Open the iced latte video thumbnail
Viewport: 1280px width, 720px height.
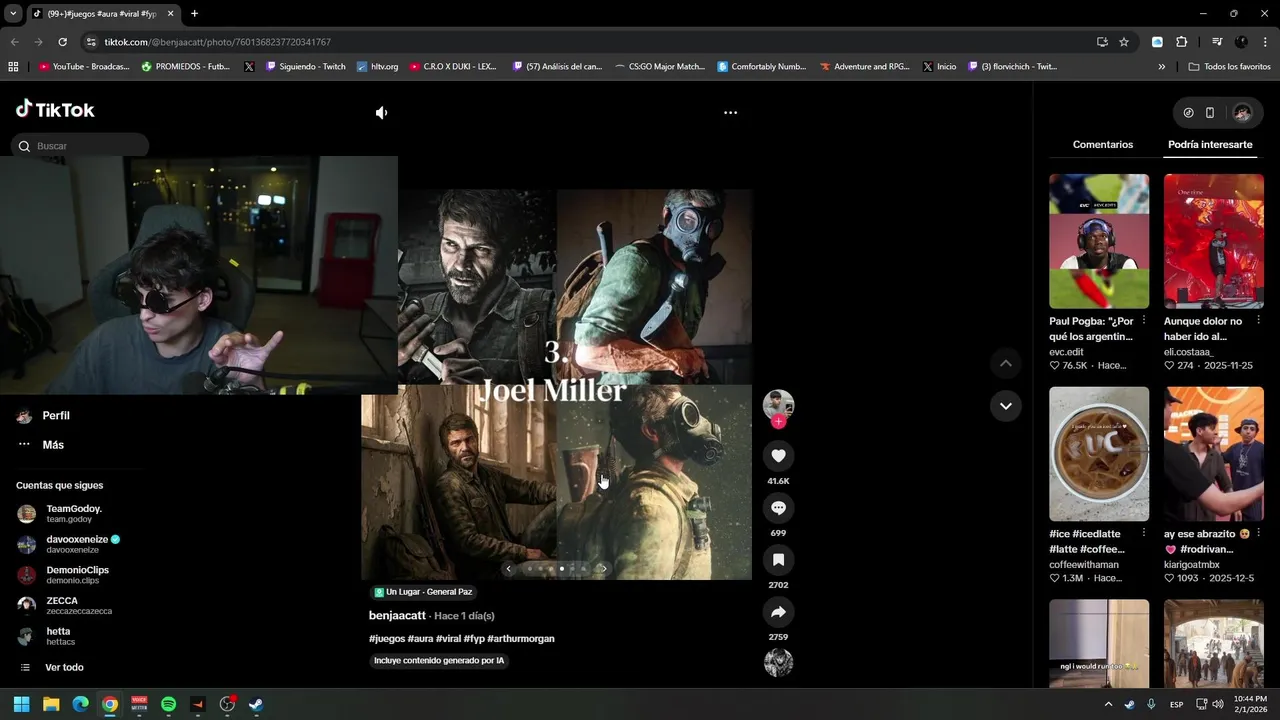click(1099, 454)
